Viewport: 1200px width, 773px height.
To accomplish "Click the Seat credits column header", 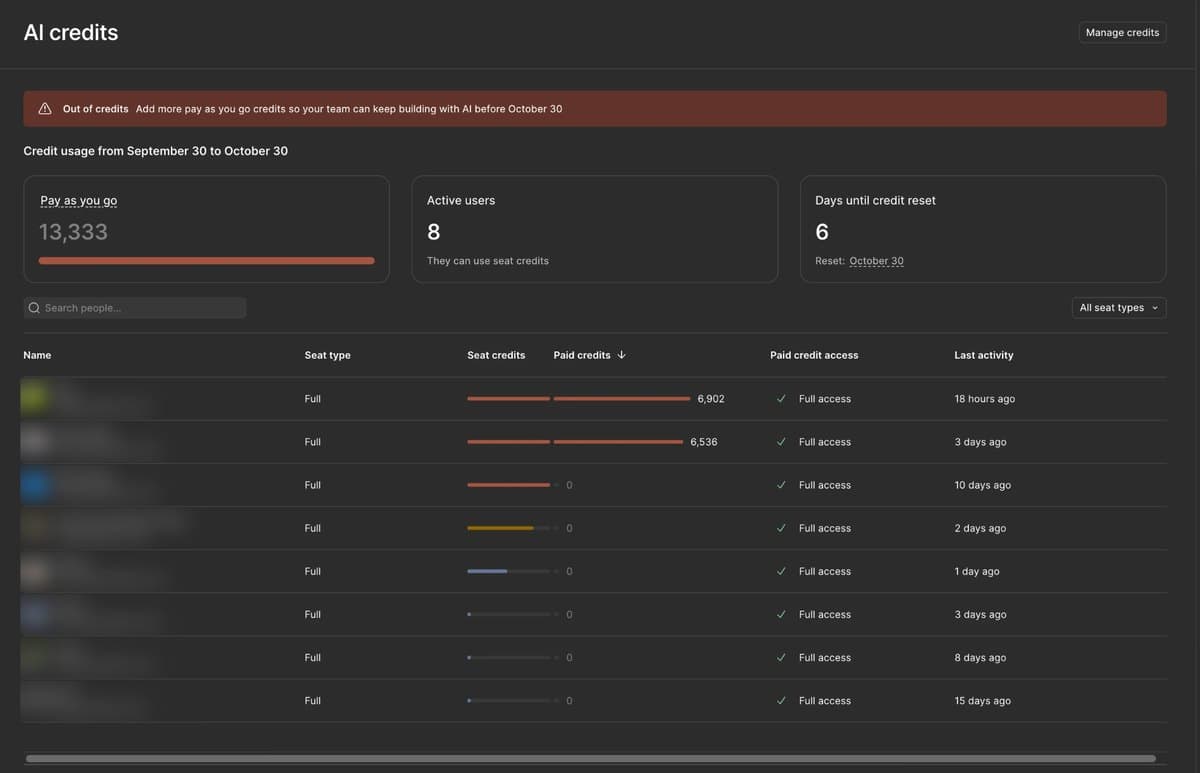I will pos(496,355).
